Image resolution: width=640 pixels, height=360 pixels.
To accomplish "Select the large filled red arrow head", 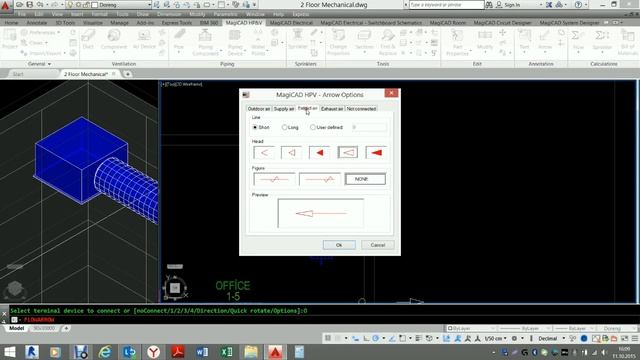I will (376, 153).
